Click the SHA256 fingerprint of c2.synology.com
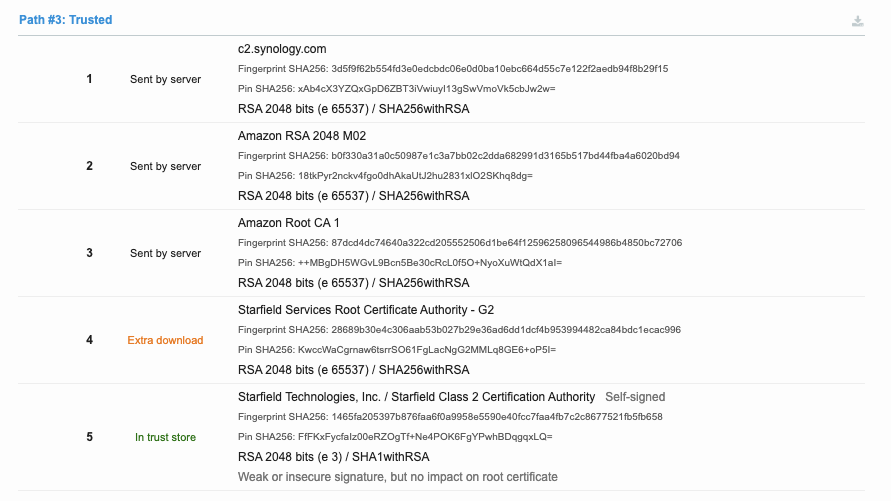Image resolution: width=891 pixels, height=501 pixels. (x=453, y=69)
